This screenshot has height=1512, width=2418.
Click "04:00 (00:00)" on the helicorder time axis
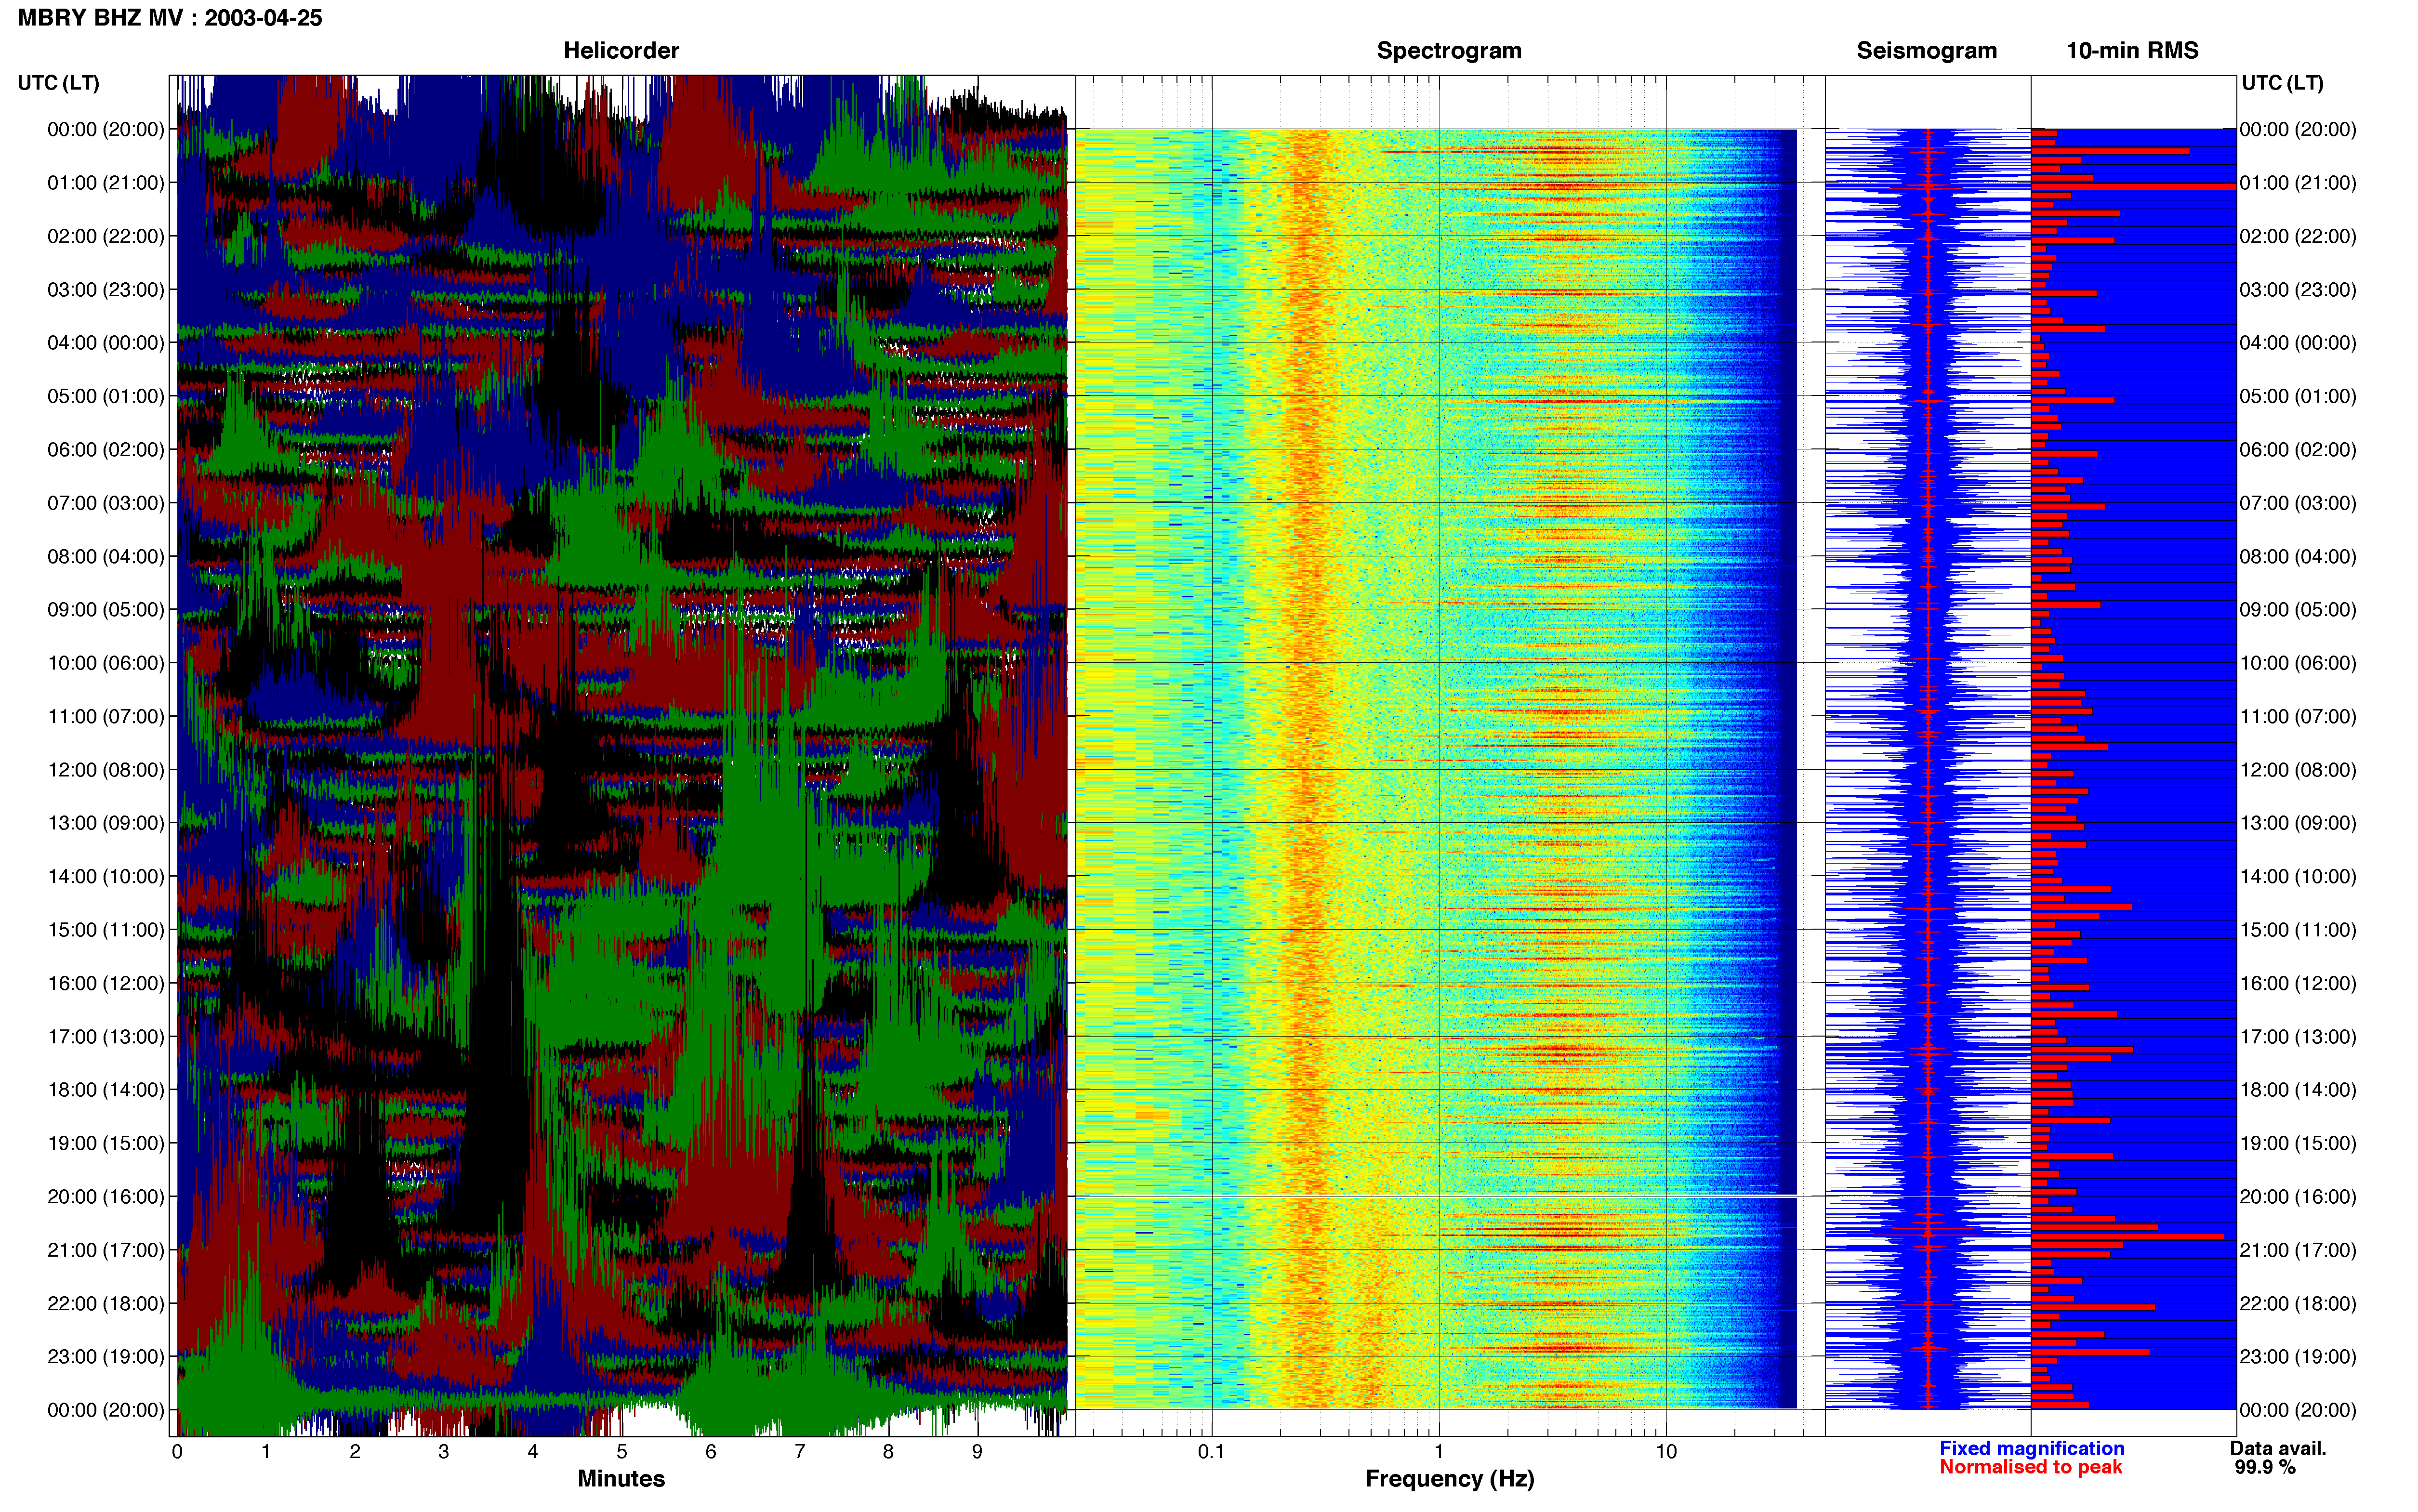pyautogui.click(x=106, y=343)
